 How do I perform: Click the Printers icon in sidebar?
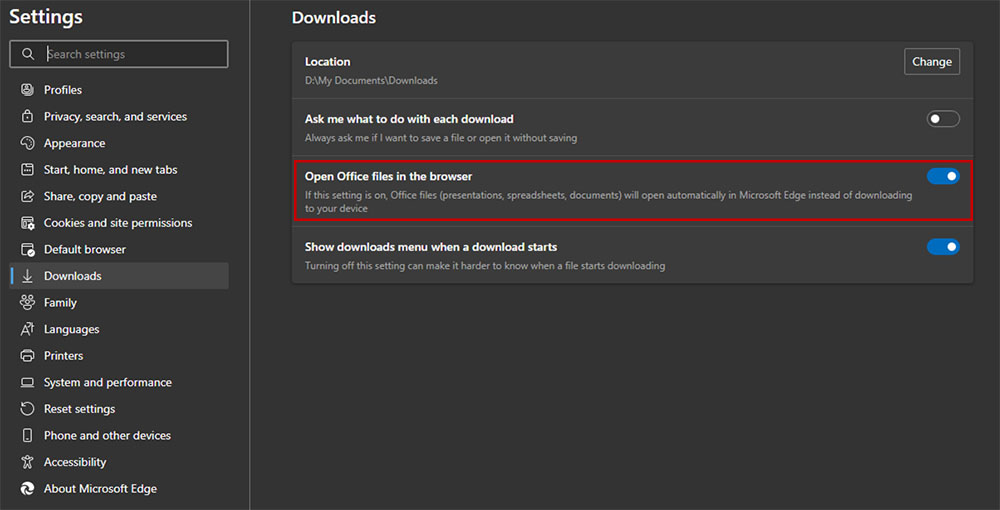tap(27, 356)
